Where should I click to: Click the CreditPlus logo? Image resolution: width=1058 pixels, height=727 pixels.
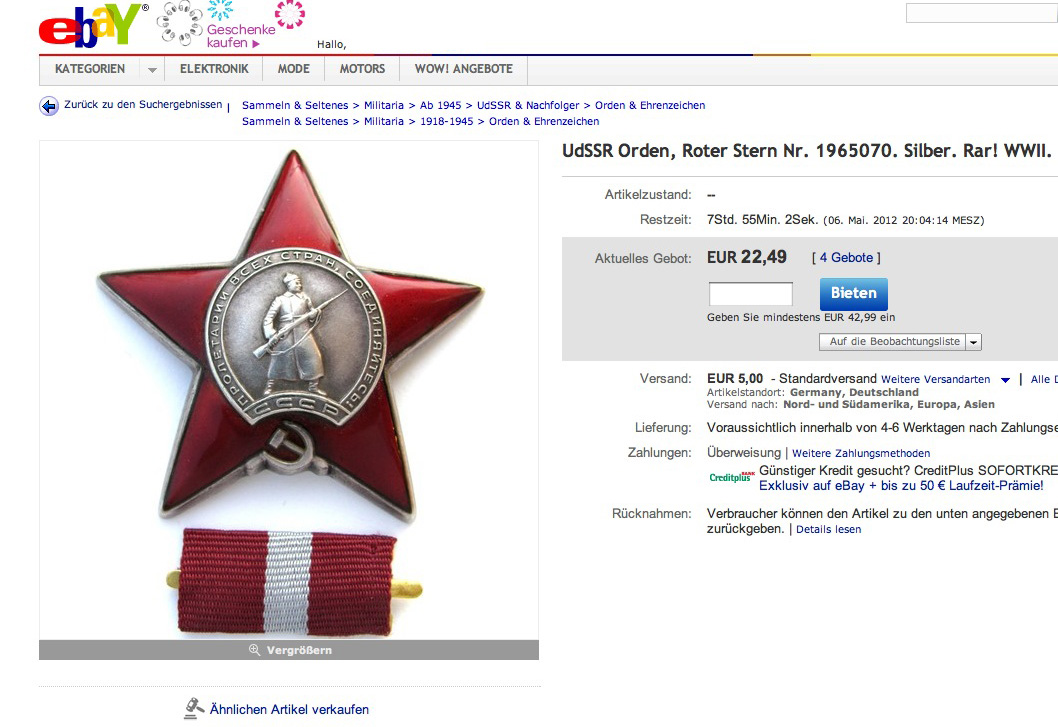[x=731, y=477]
